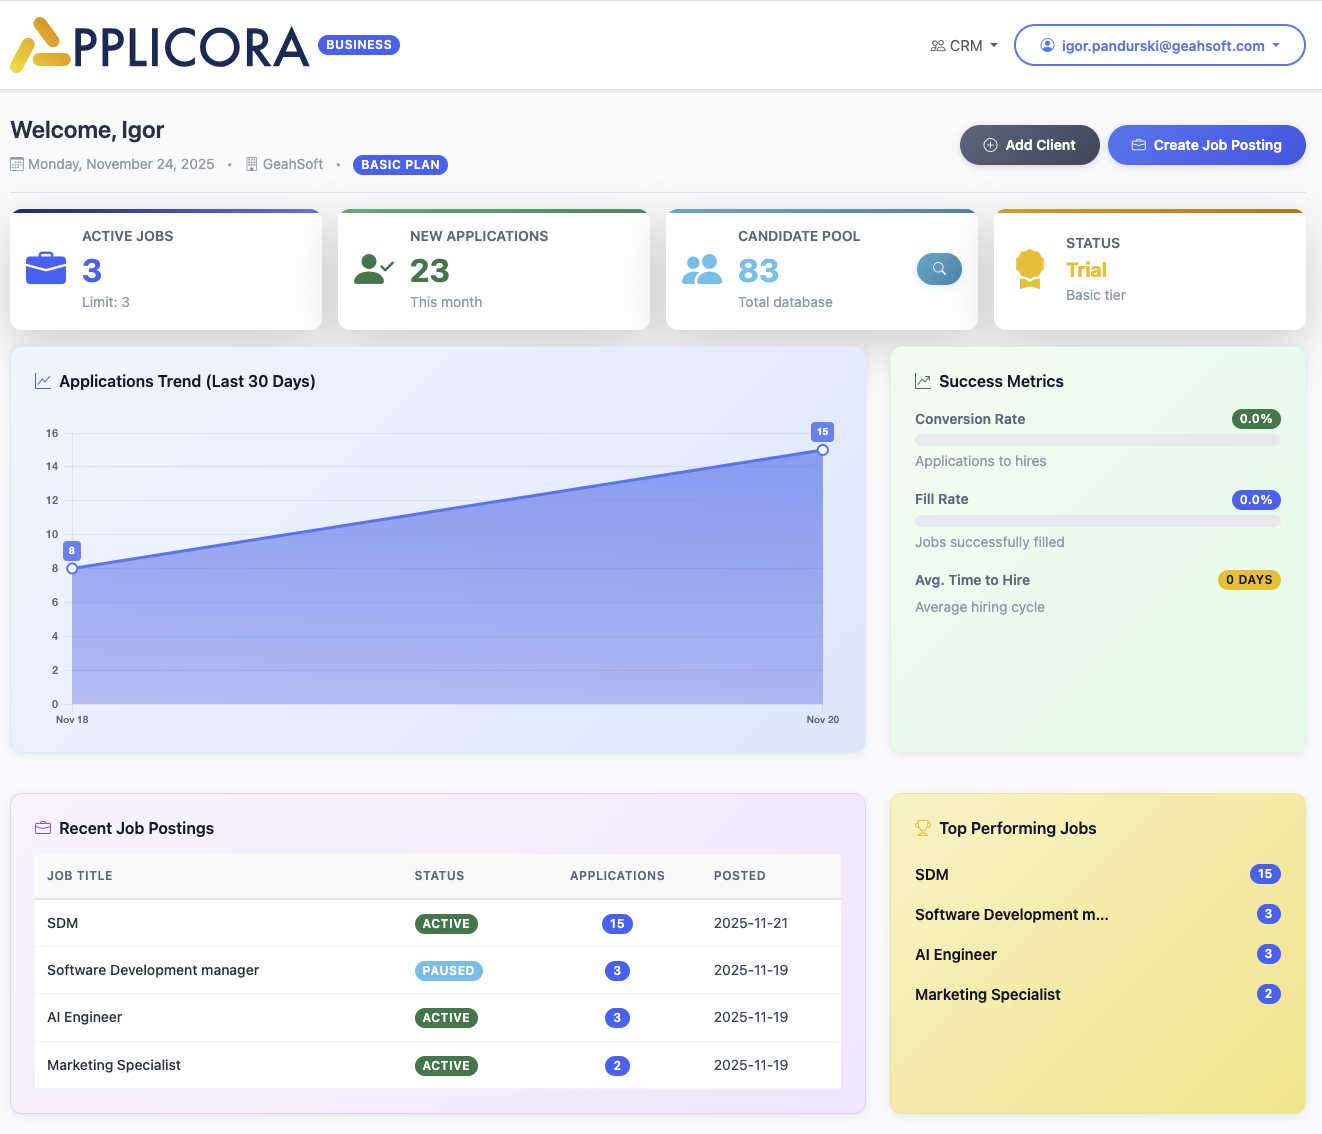This screenshot has height=1134, width=1322.
Task: Click the trophy icon beside Top Performing Jobs
Action: click(921, 828)
